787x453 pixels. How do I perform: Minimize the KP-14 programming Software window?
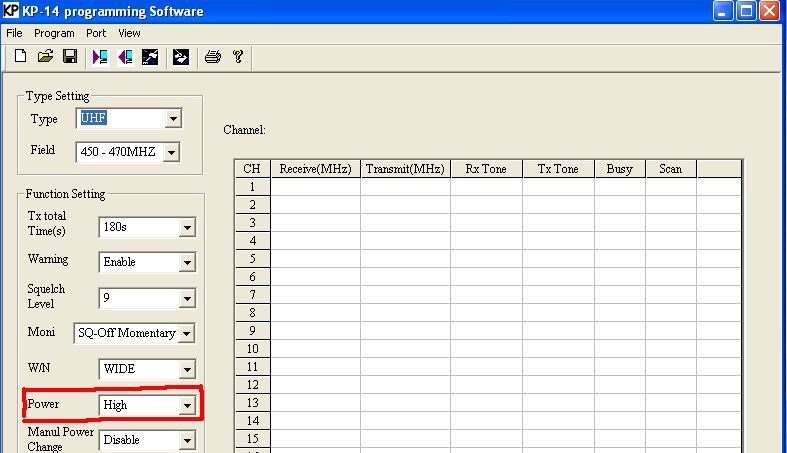(723, 11)
